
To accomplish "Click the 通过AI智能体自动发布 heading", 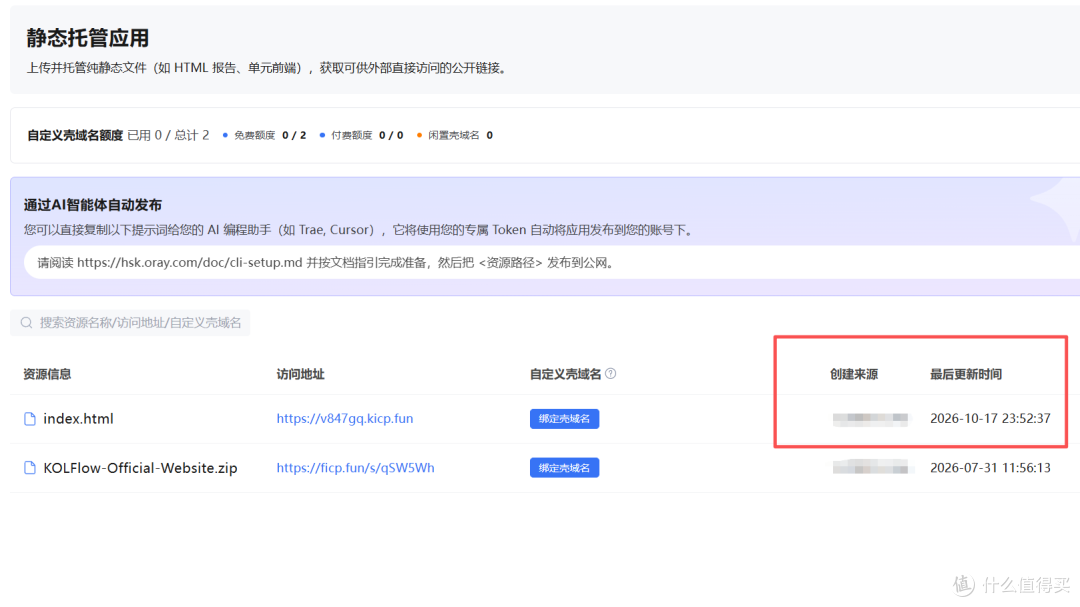I will (93, 205).
